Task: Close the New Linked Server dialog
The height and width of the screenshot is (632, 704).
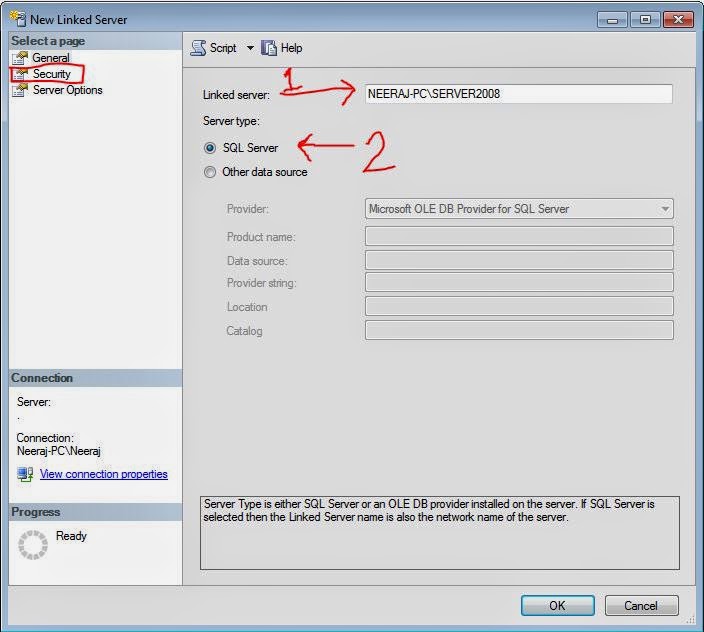Action: [x=678, y=20]
